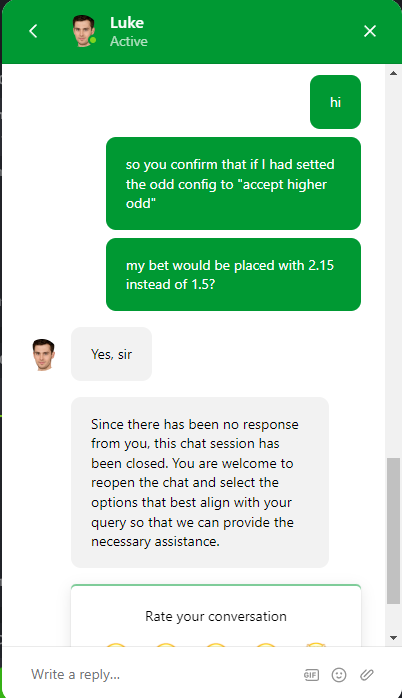Click the message about "accept higher odd"
Viewport: 402px width, 698px height.
tap(233, 183)
